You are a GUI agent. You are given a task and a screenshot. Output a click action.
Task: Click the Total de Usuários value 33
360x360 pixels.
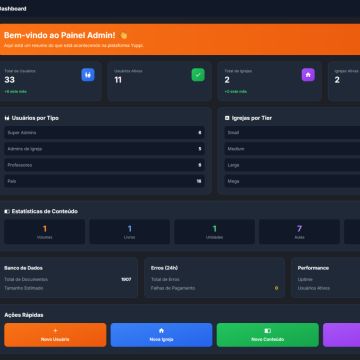[x=10, y=80]
